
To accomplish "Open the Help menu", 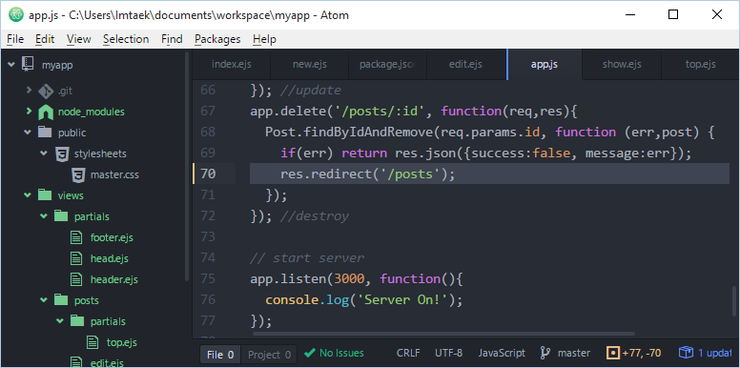I will pos(264,39).
